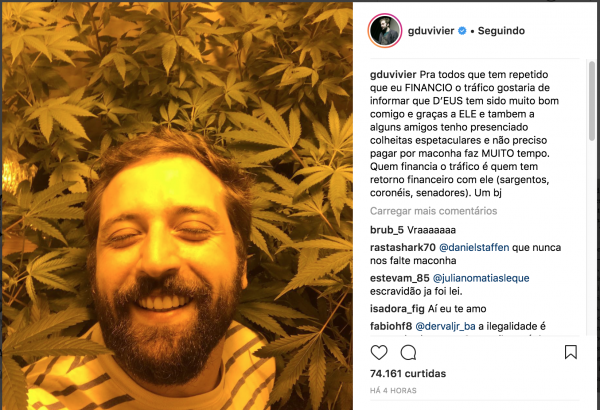The width and height of the screenshot is (600, 410).
Task: Open gduvivier username in post header
Action: pos(431,31)
